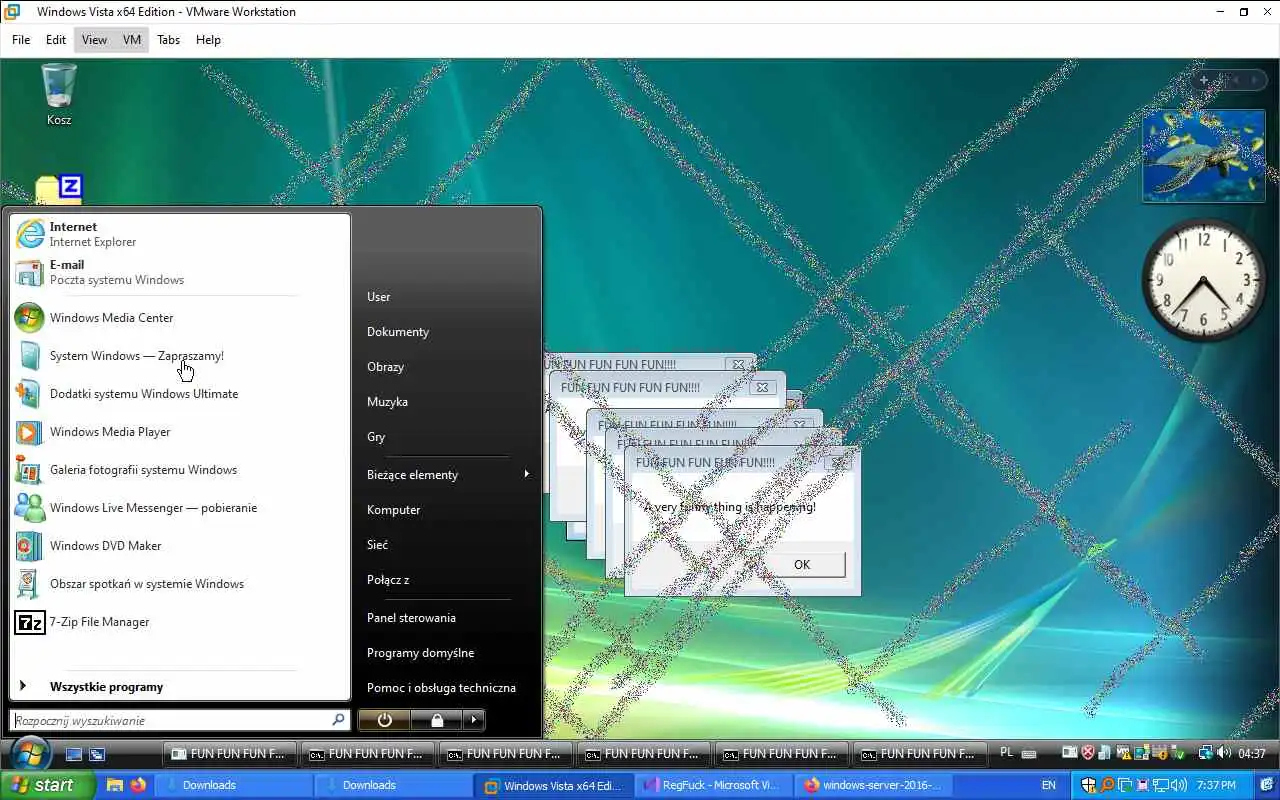Screen dimensions: 1280x800
Task: Click the lock button in Start menu
Action: (x=437, y=720)
